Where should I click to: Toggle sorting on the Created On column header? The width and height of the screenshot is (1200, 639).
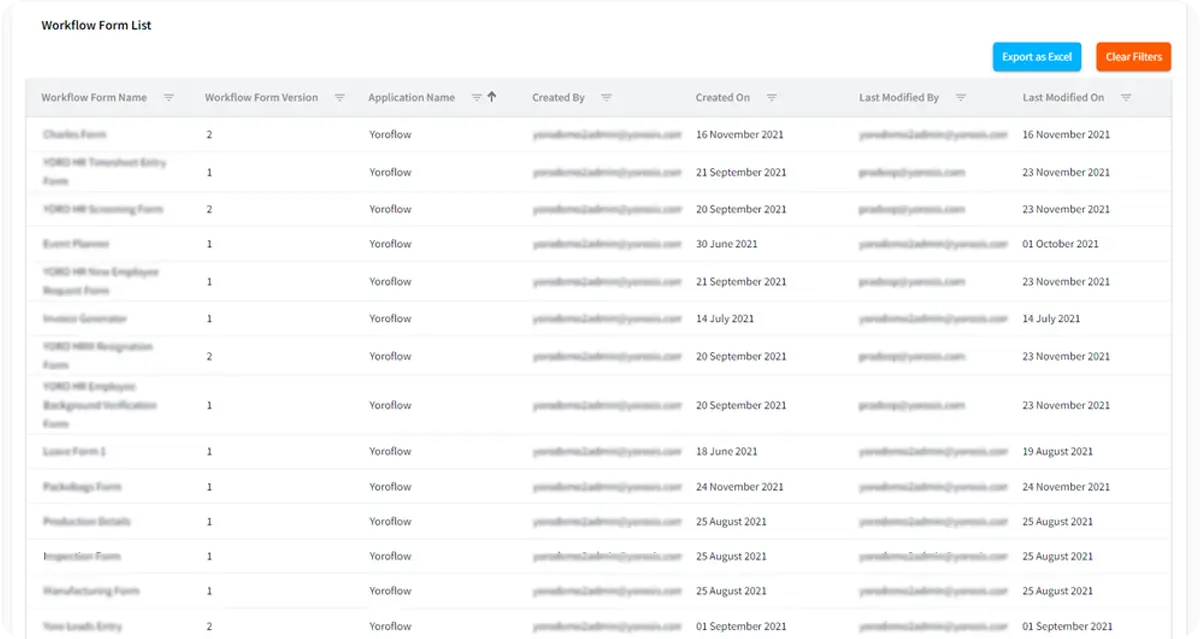(722, 97)
